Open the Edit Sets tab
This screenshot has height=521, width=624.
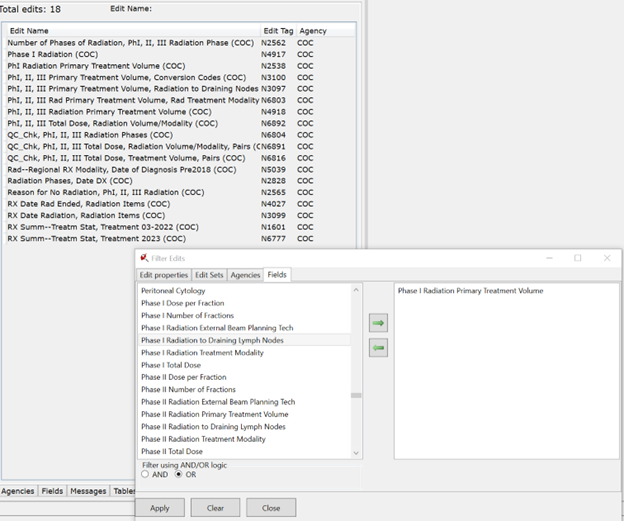tap(209, 275)
